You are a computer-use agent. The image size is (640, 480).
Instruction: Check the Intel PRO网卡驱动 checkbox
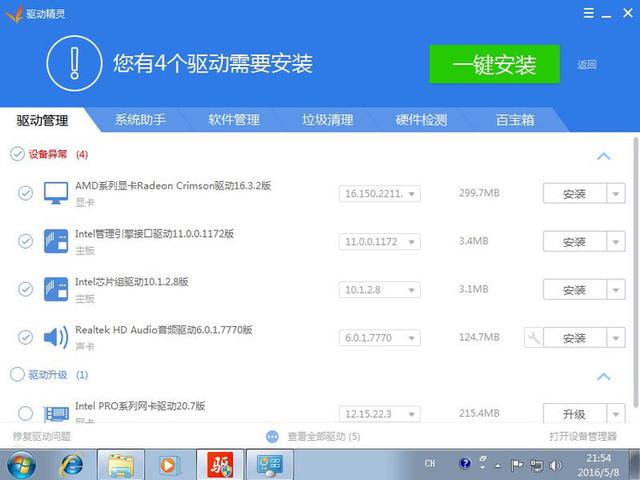tap(25, 413)
